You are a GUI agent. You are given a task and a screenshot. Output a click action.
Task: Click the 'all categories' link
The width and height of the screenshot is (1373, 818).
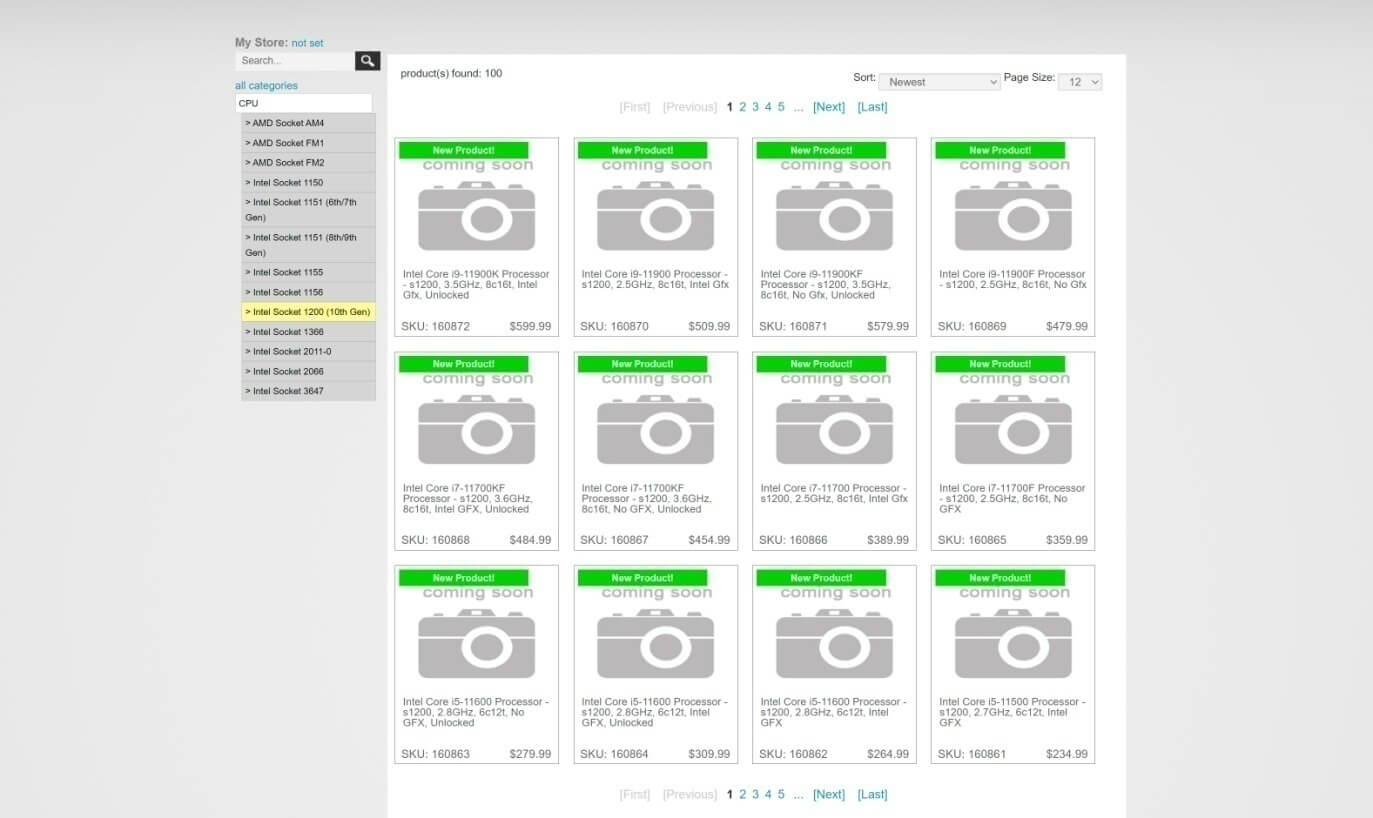[266, 86]
